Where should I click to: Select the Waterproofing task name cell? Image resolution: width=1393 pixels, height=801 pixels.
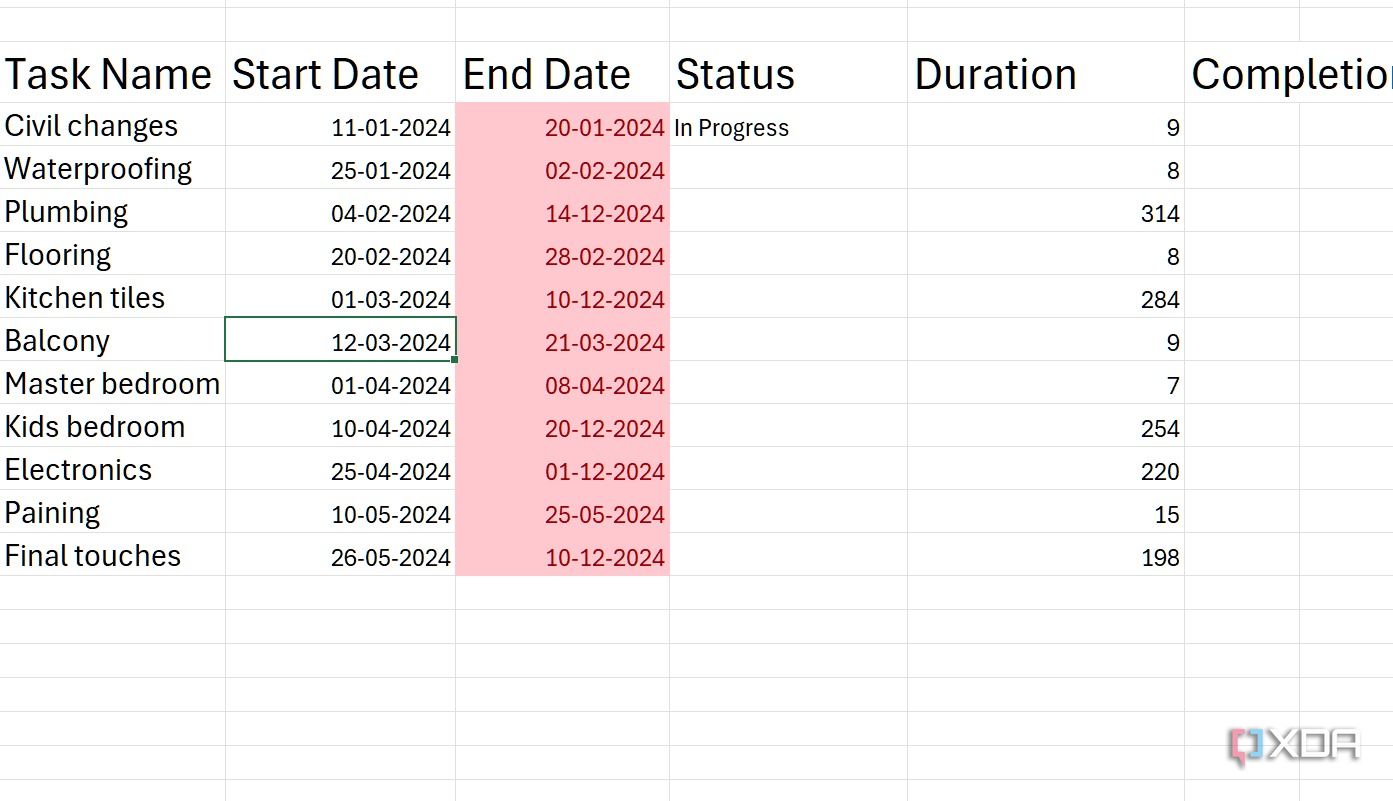pos(98,169)
